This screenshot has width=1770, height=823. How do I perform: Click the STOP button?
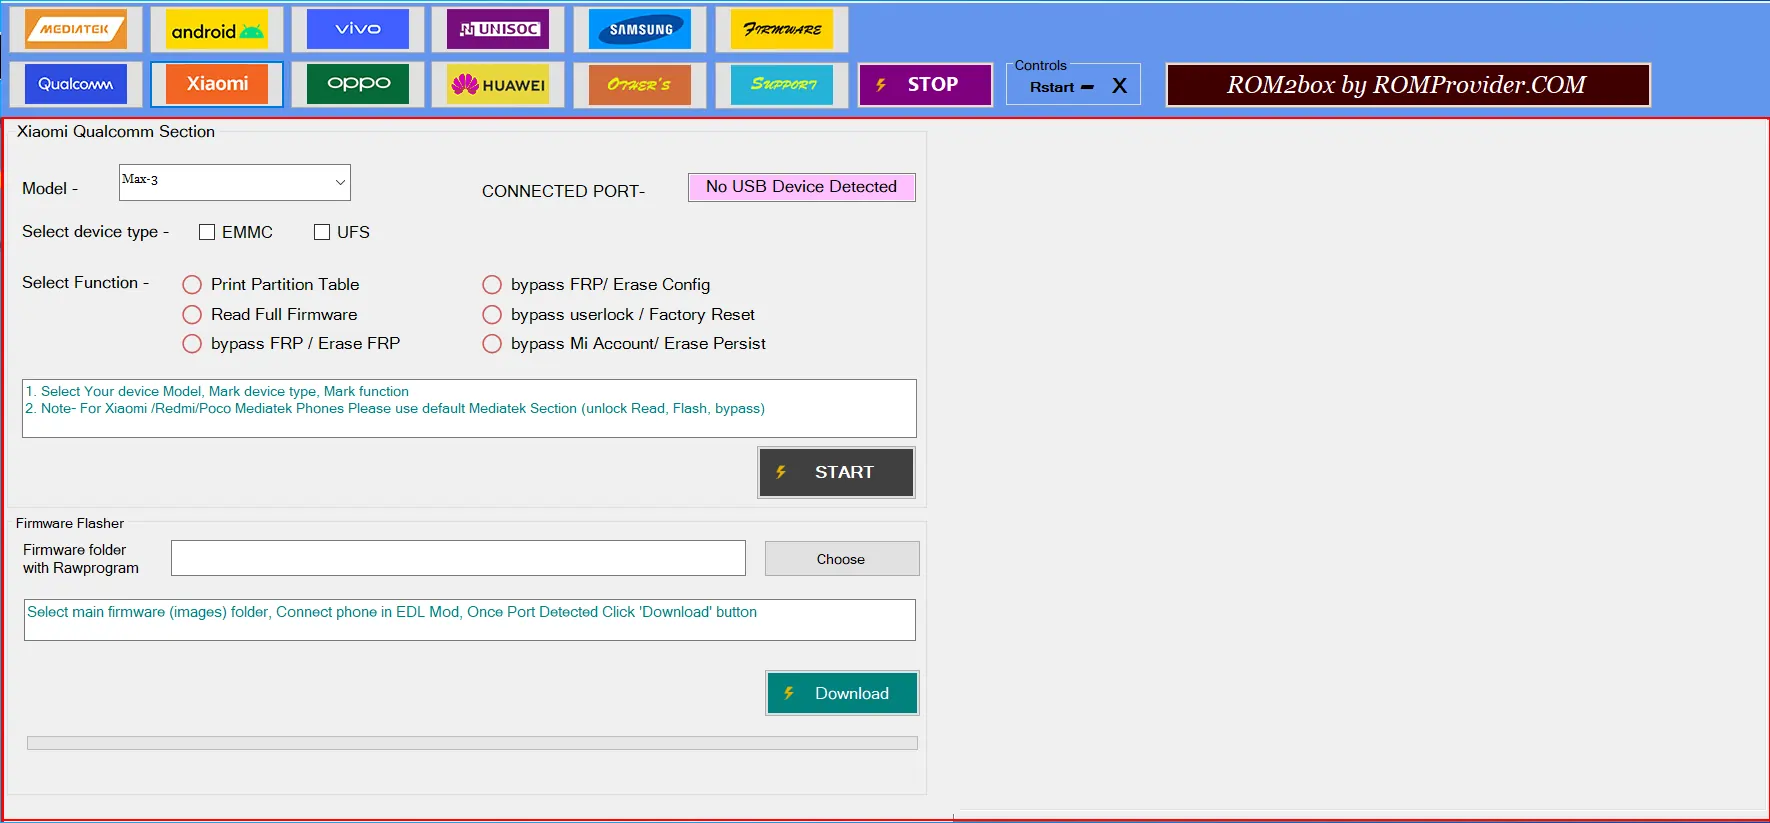click(x=925, y=85)
